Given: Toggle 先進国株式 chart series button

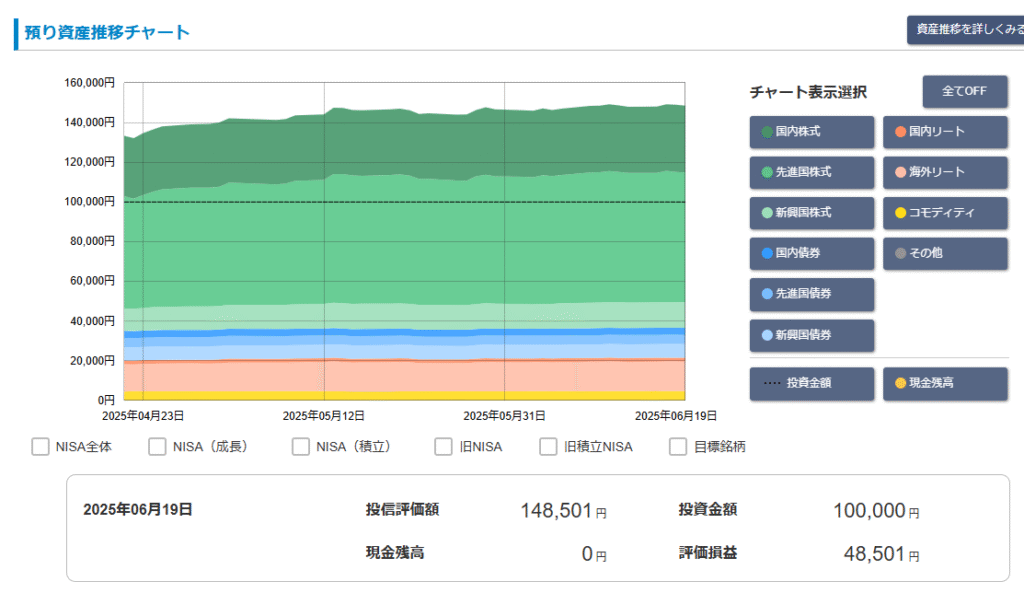Looking at the screenshot, I should point(811,172).
